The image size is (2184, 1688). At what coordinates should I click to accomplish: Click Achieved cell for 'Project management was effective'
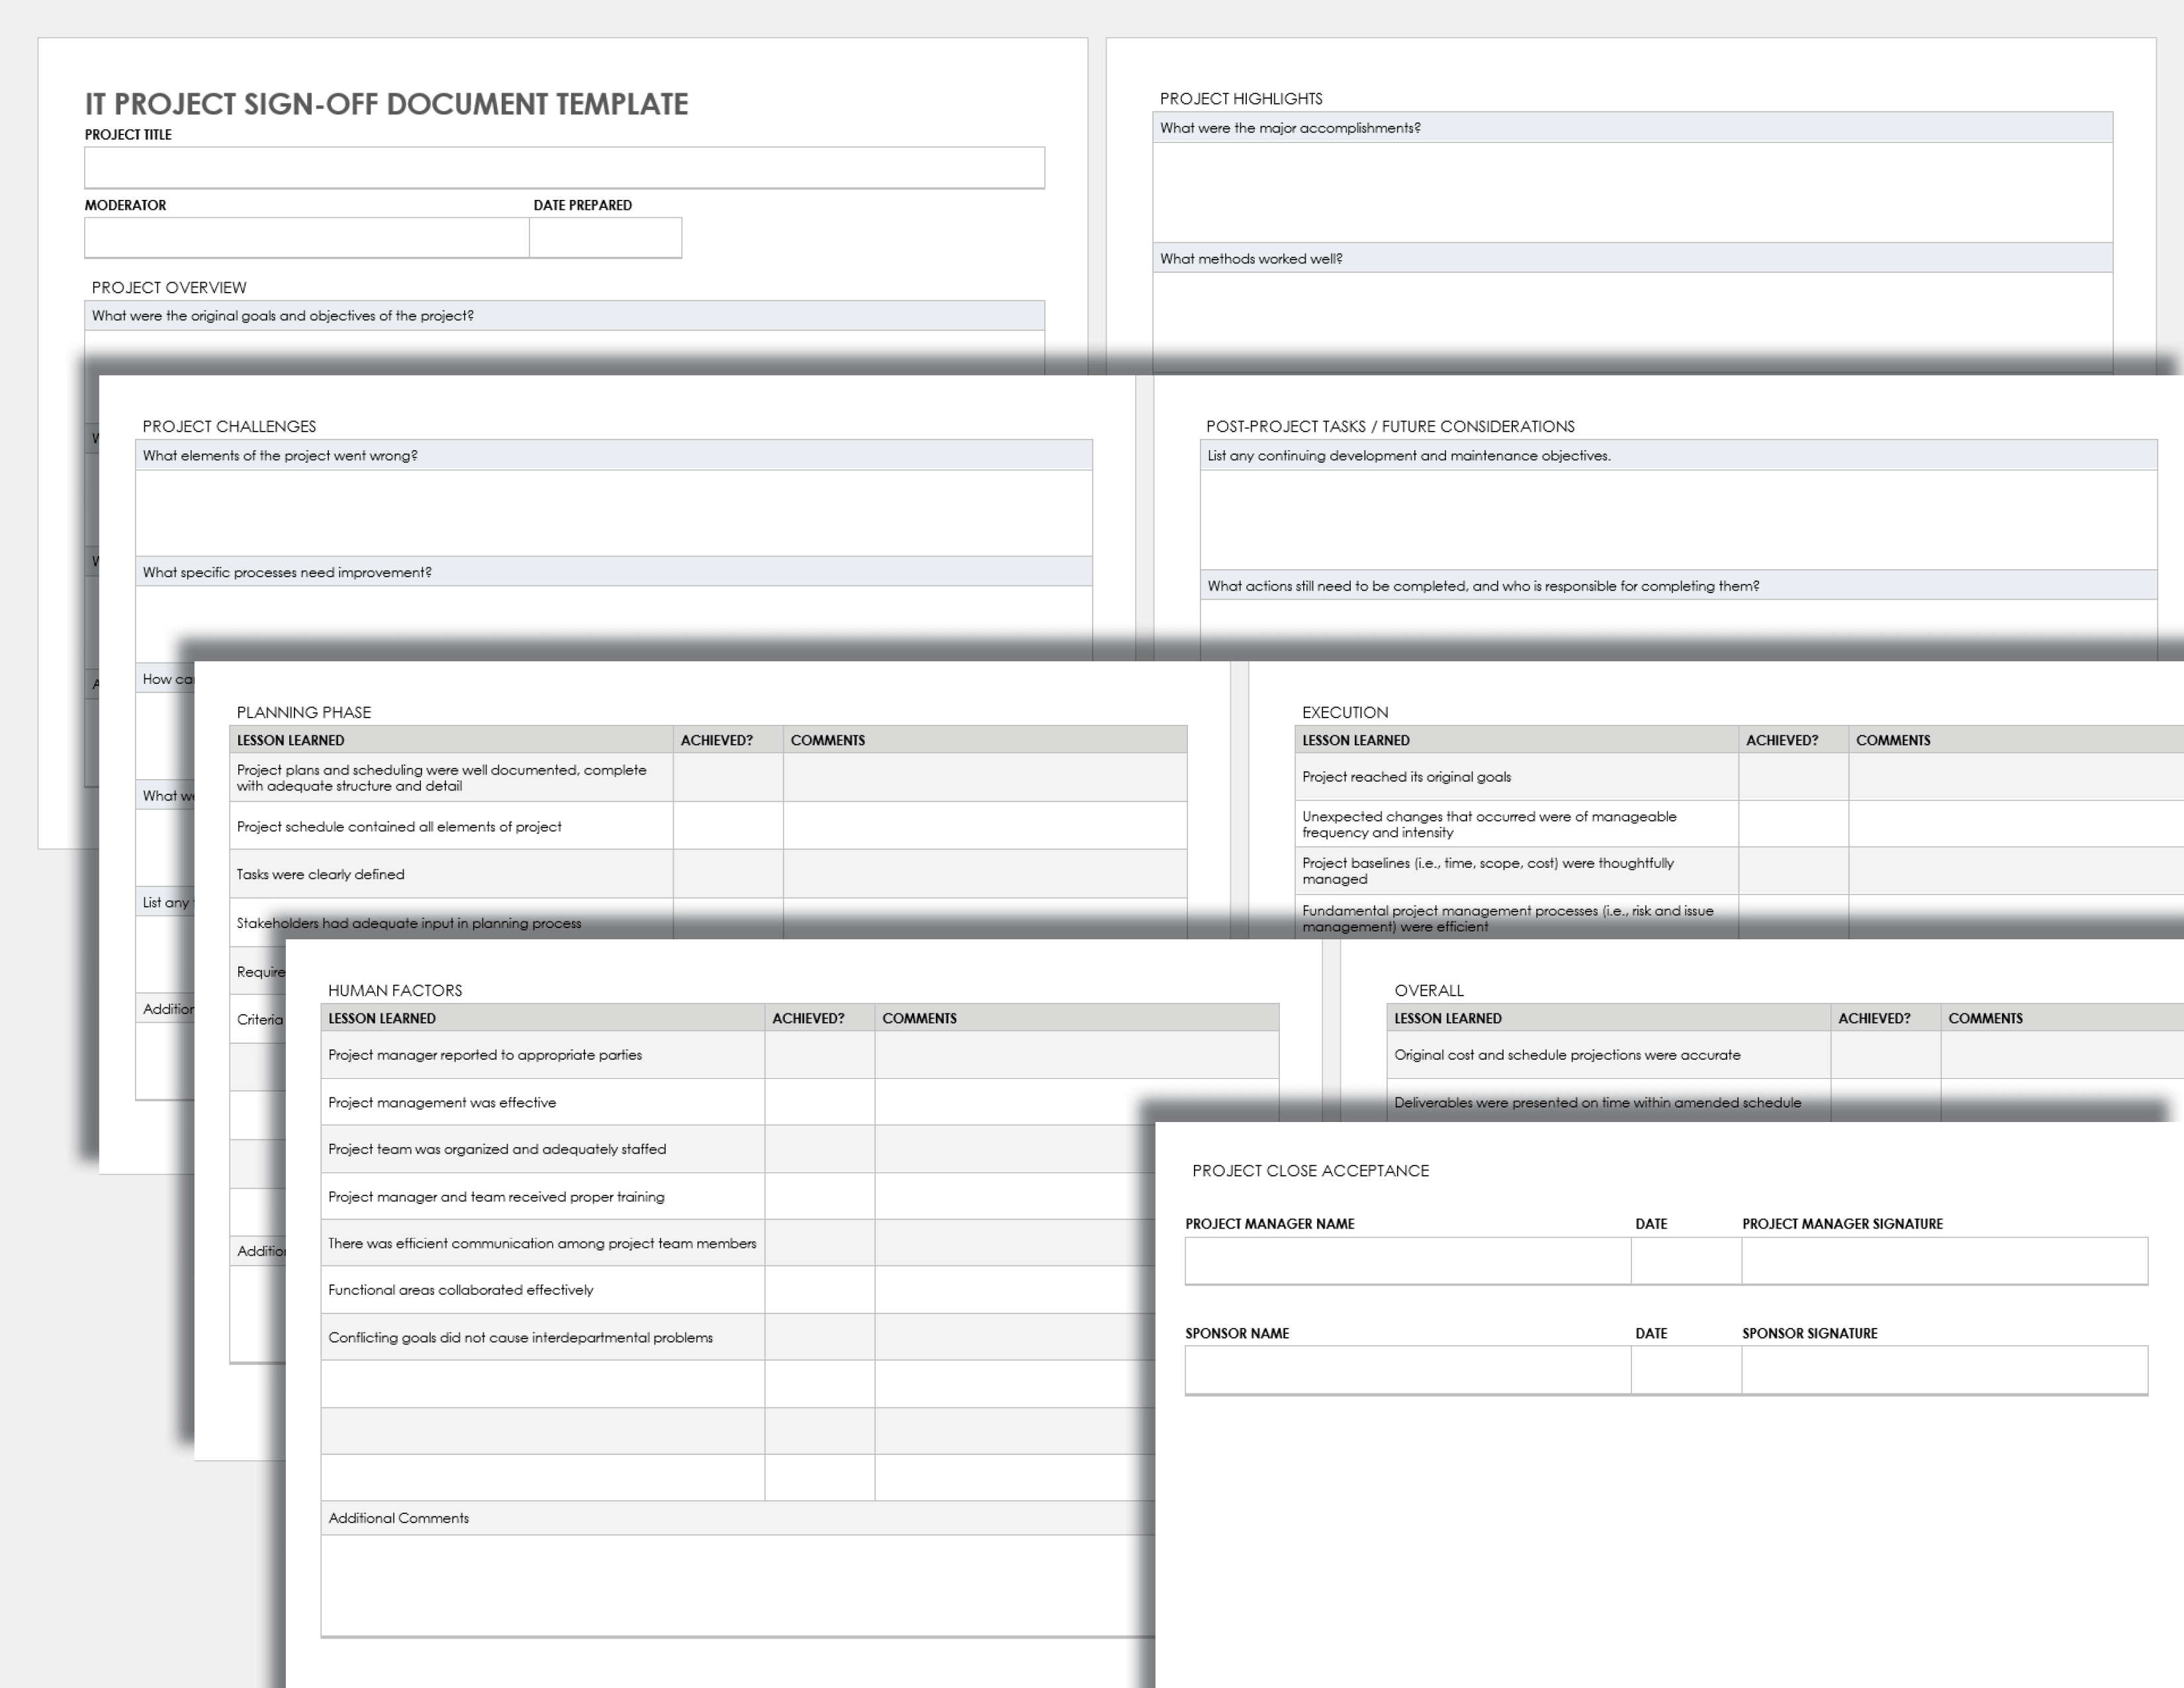[x=820, y=1102]
